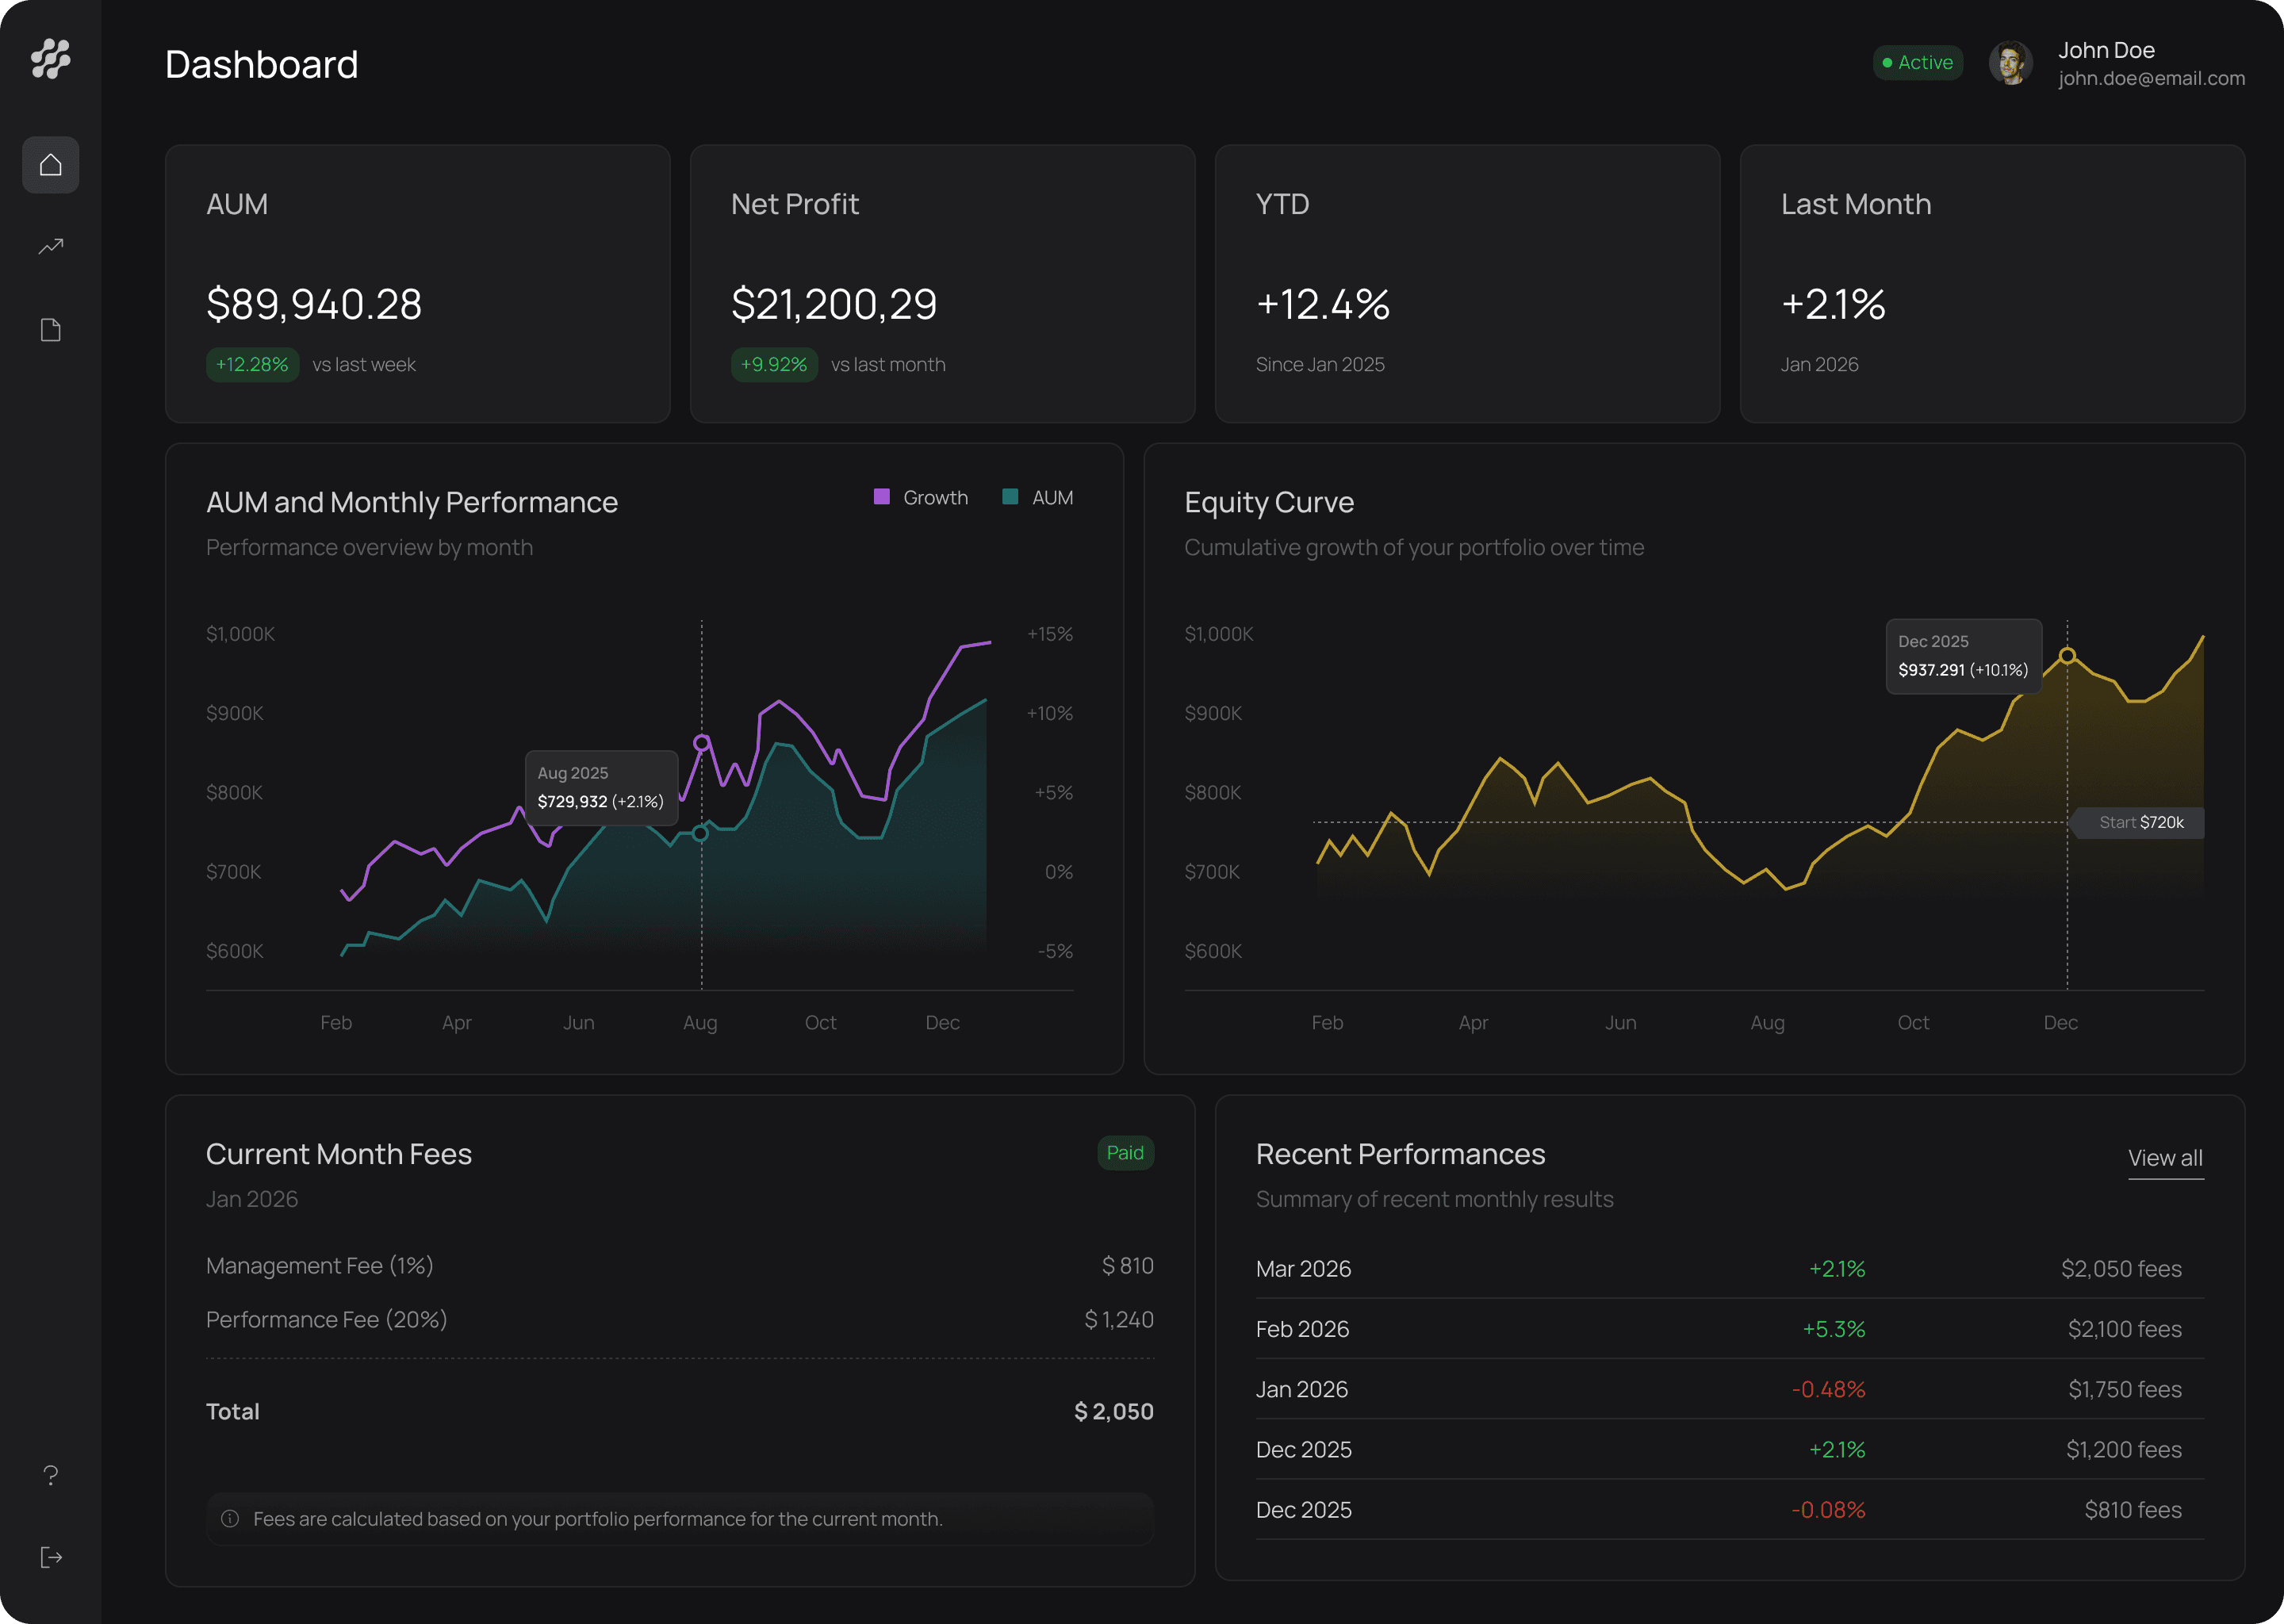Click the info icon in fees note
The height and width of the screenshot is (1624, 2284).
[230, 1518]
